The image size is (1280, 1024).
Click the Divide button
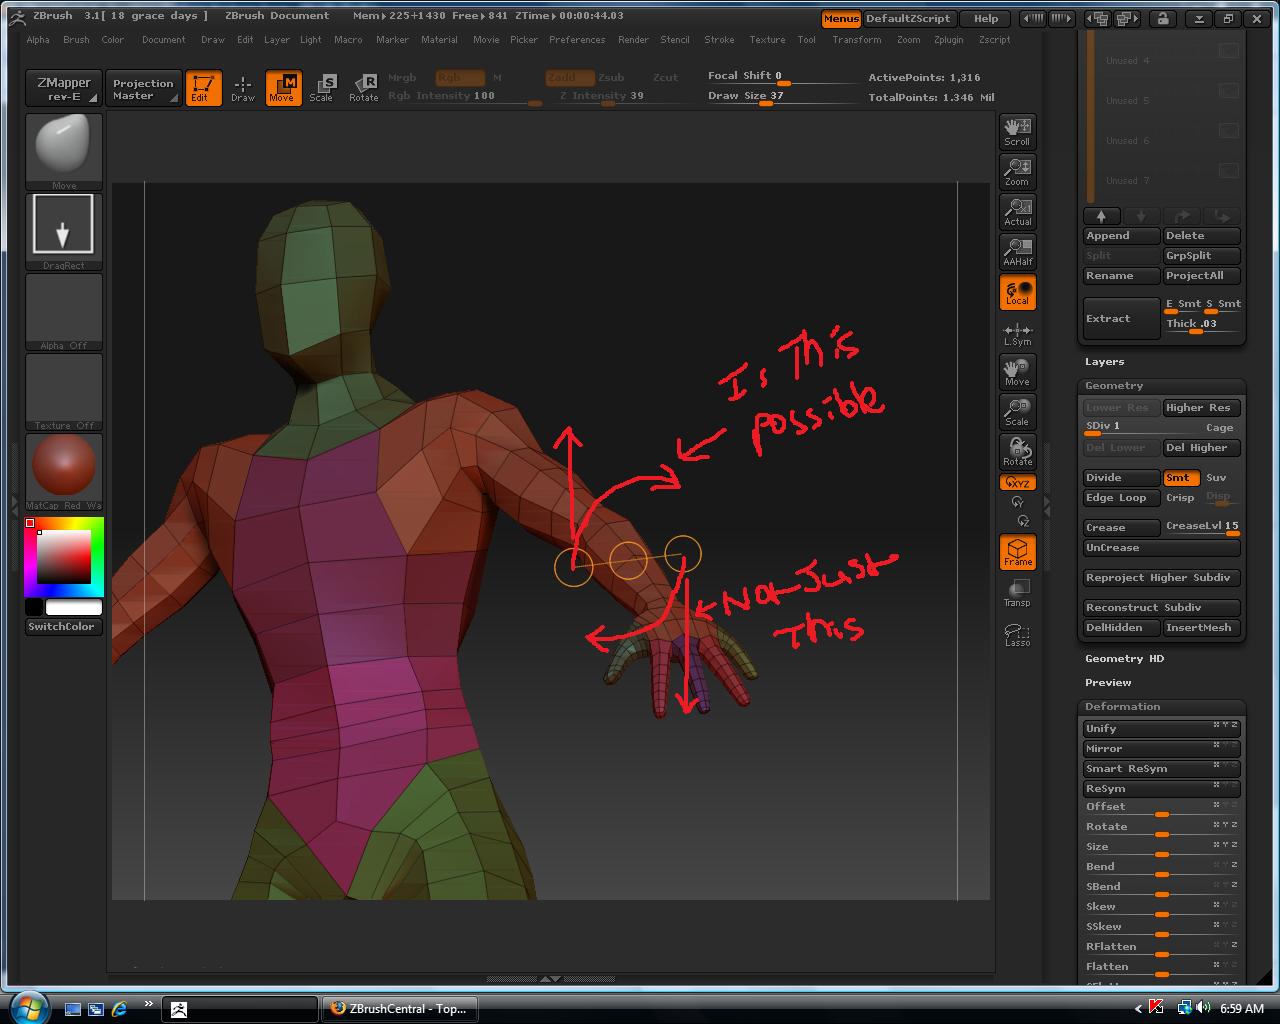[x=1121, y=478]
